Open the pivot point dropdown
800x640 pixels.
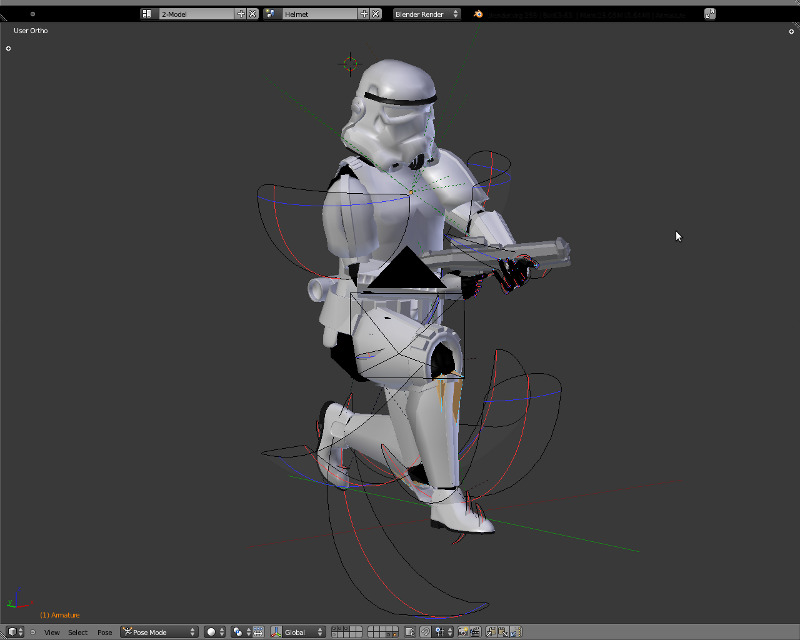[242, 632]
